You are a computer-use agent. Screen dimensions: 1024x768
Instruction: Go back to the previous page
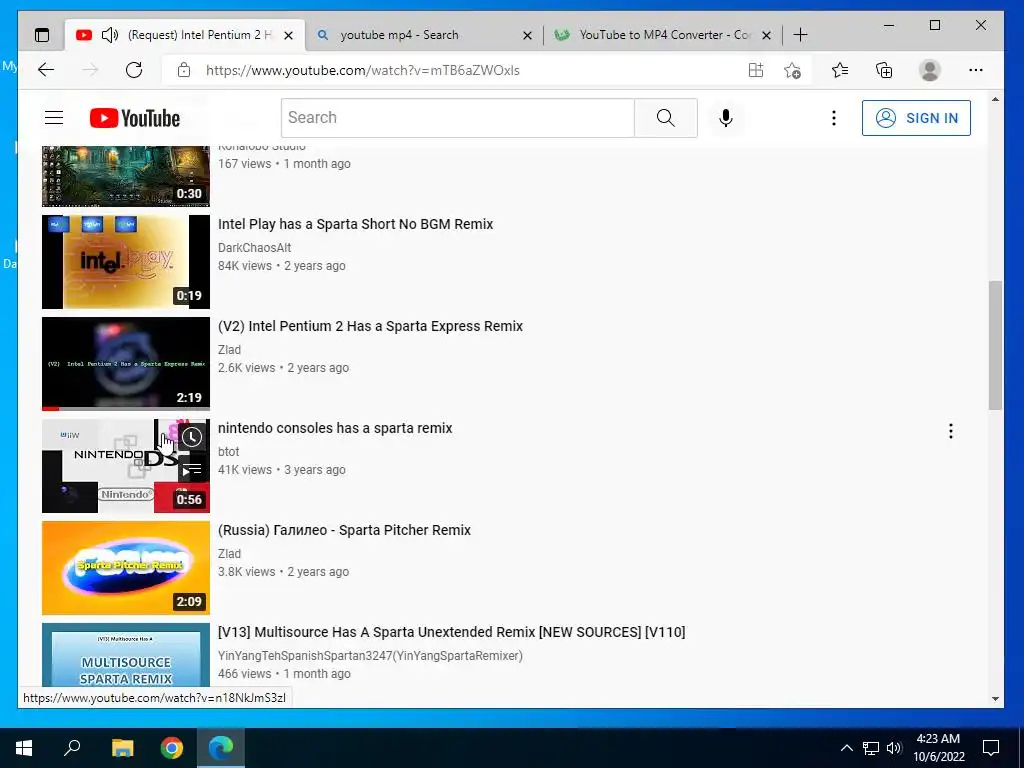[x=46, y=70]
